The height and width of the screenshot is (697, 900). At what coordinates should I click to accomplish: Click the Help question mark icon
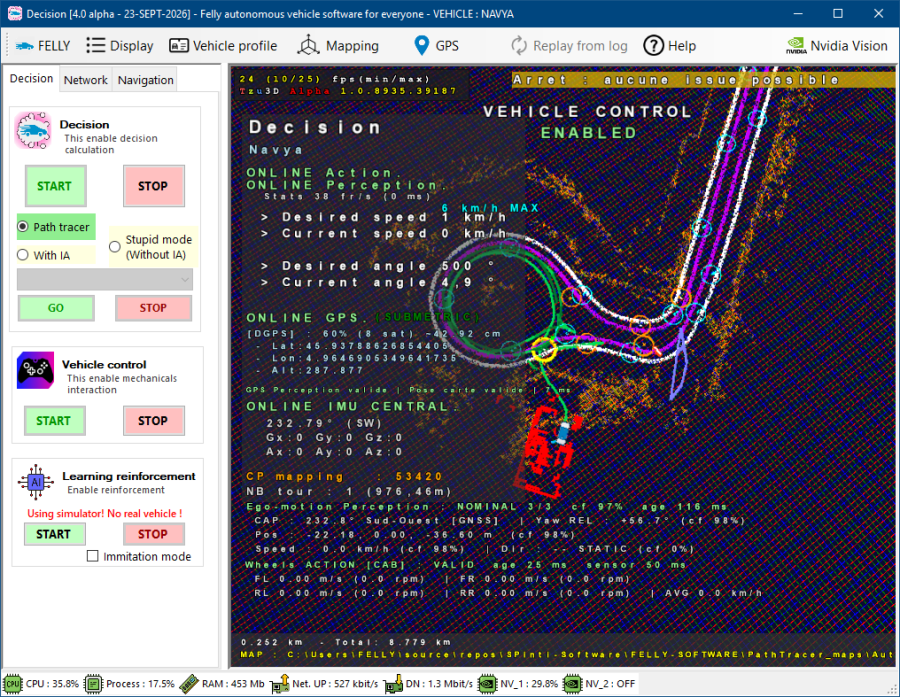click(x=653, y=45)
